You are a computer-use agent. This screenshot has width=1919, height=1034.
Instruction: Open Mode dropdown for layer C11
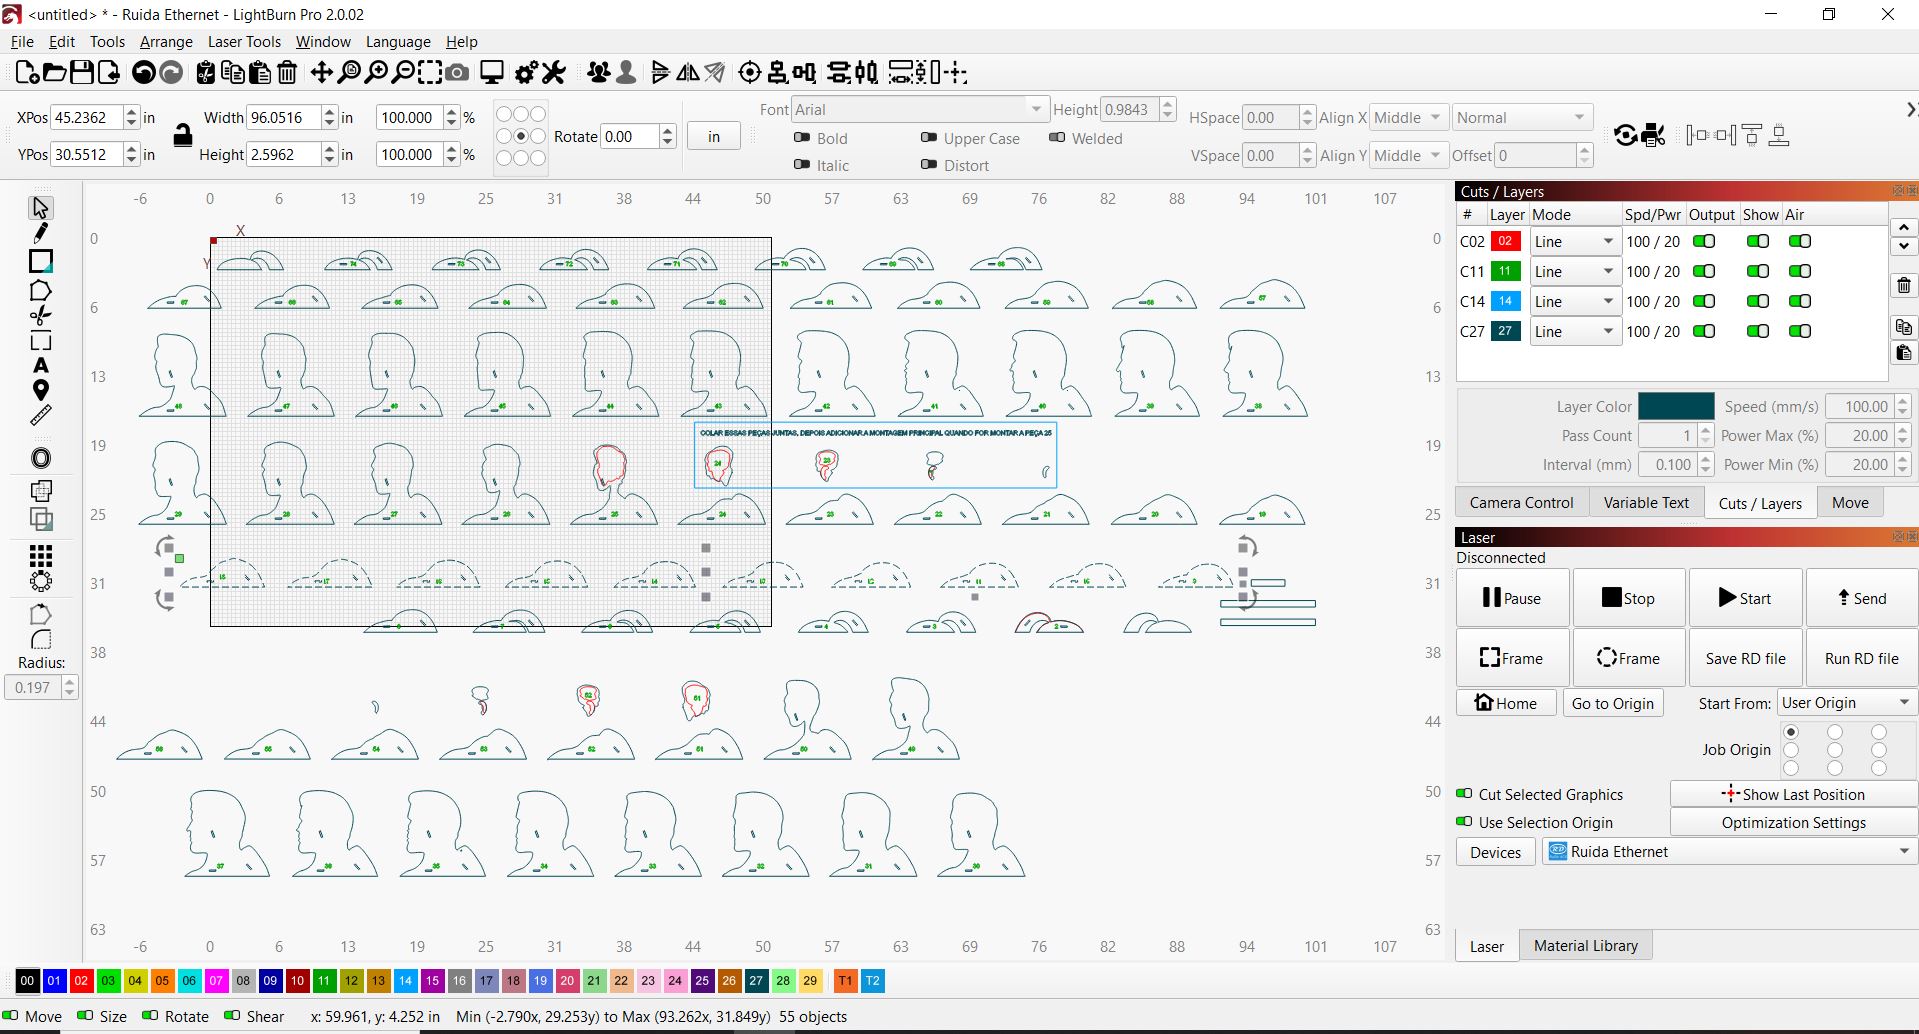coord(1574,272)
